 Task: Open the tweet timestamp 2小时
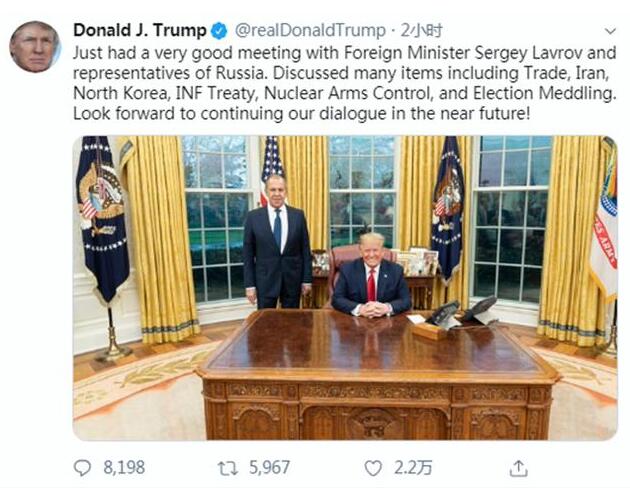click(421, 31)
